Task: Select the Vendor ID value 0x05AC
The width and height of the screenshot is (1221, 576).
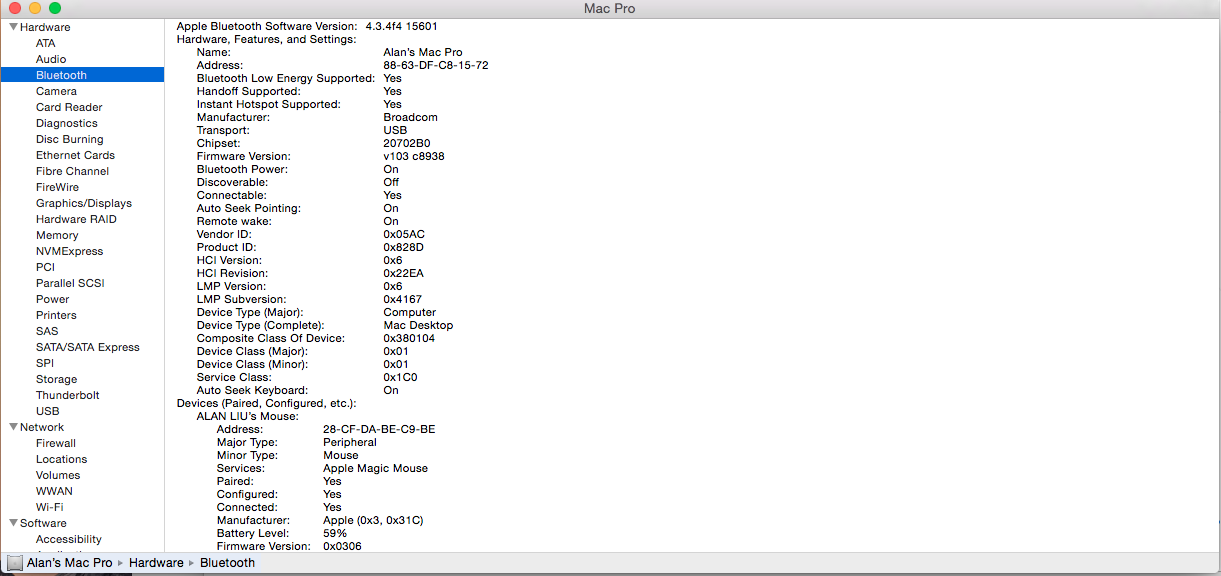Action: click(x=405, y=234)
